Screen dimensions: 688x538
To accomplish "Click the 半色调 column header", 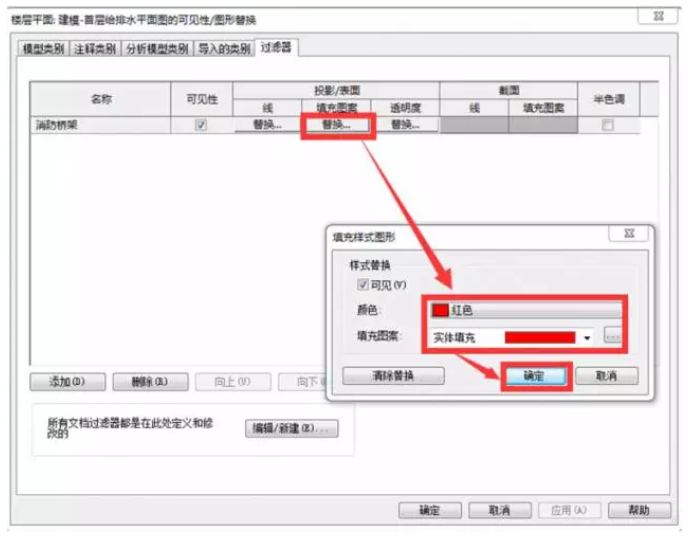I will tap(609, 99).
